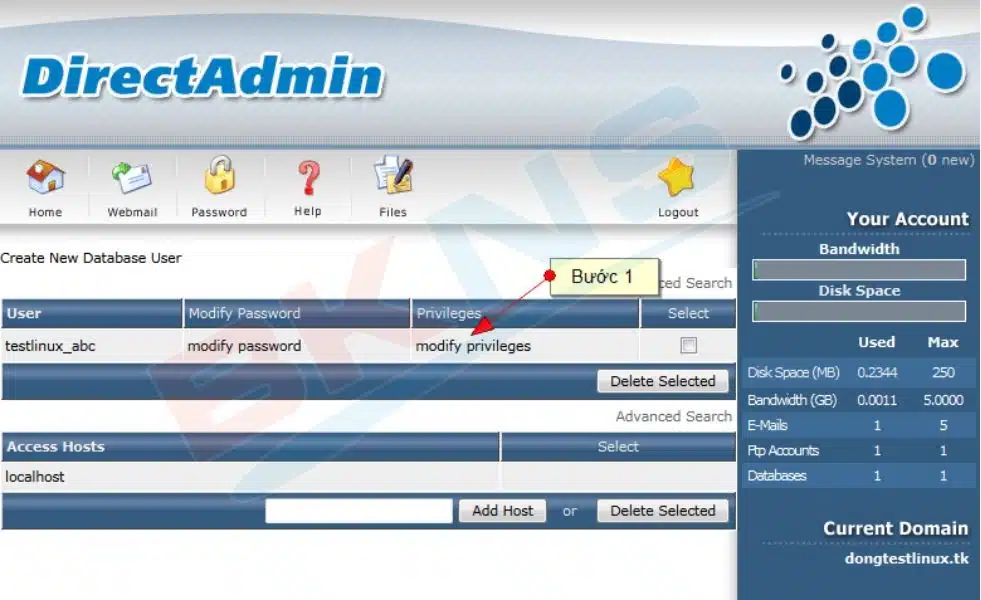Sort by the User column header
The image size is (981, 600).
click(x=24, y=313)
